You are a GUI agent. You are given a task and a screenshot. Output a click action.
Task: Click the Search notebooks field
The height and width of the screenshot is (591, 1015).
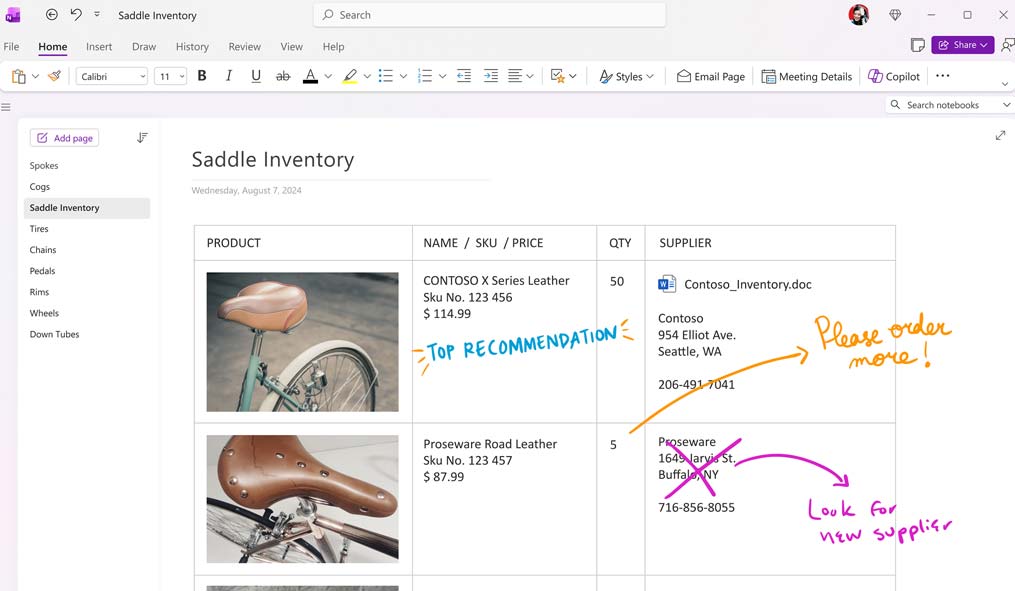coord(942,105)
